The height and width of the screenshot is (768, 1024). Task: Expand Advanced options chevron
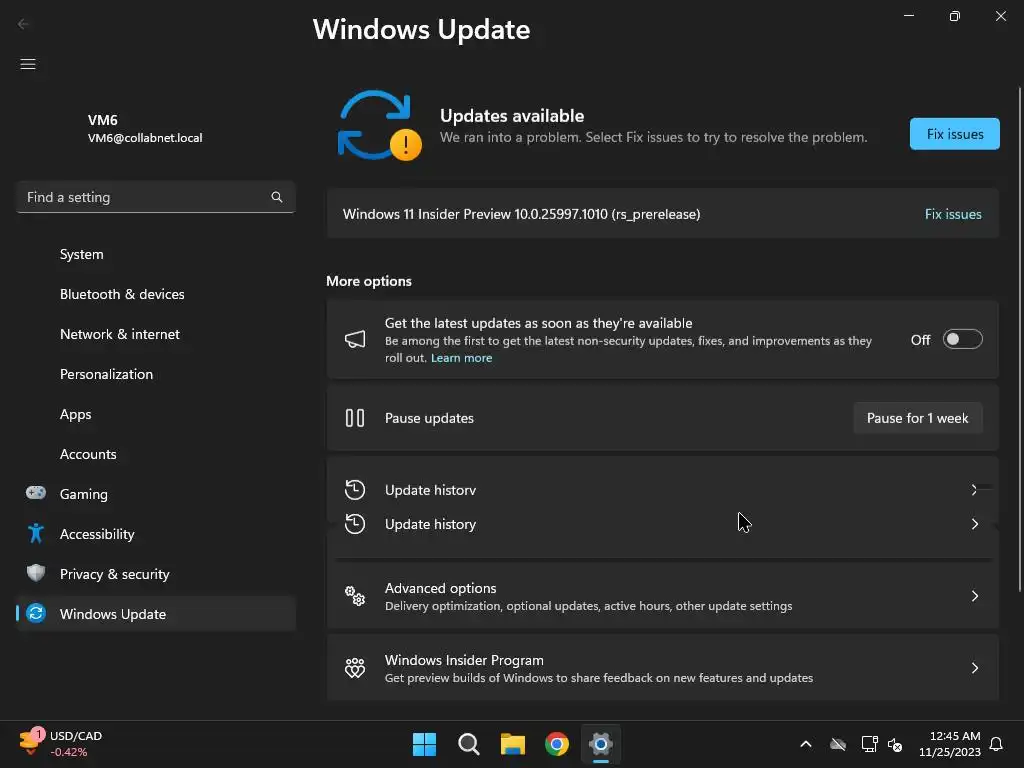[x=974, y=596]
